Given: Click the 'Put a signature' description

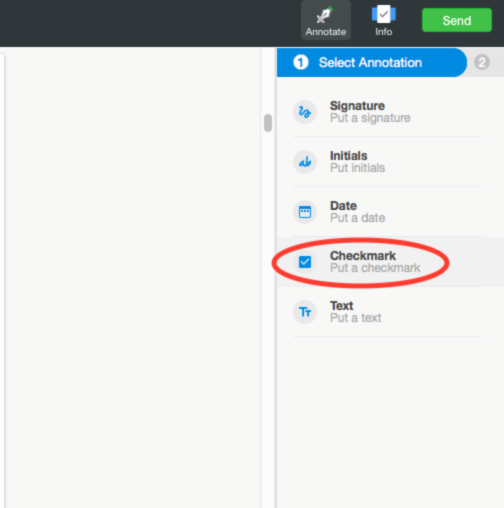Looking at the screenshot, I should tap(370, 118).
